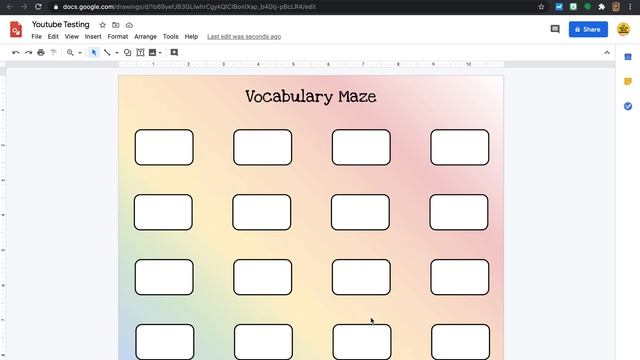Expand the line type dropdown arrow
Viewport: 640px width, 360px height.
117,53
